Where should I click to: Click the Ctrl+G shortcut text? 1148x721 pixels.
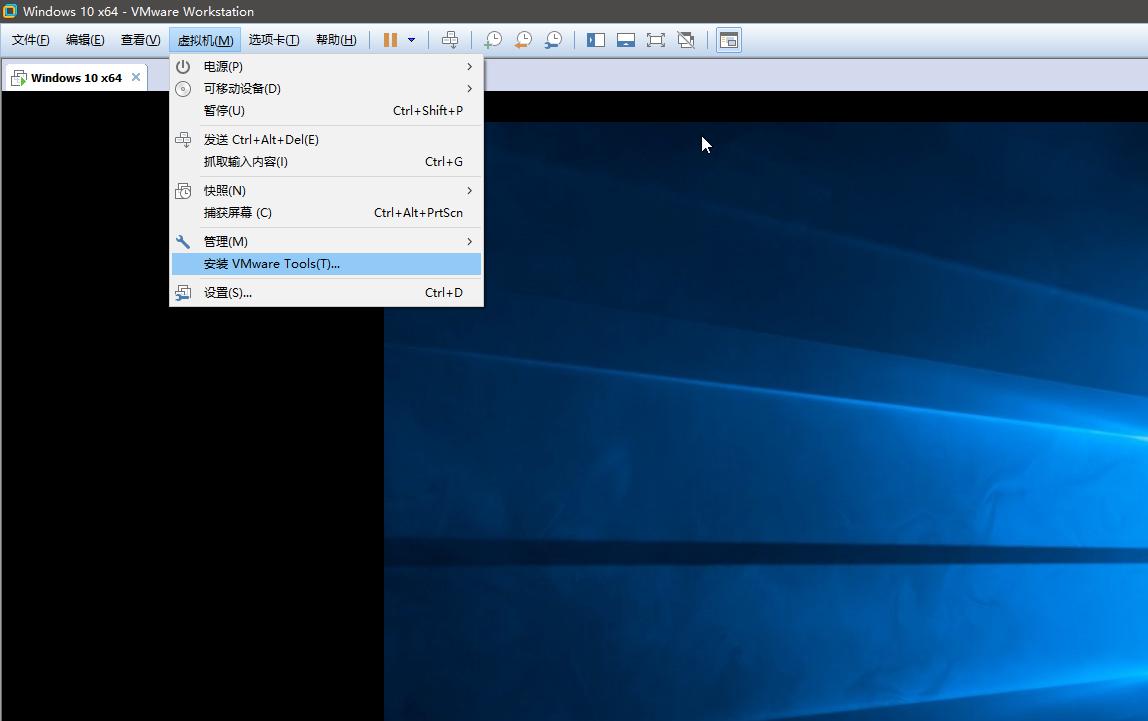(444, 162)
